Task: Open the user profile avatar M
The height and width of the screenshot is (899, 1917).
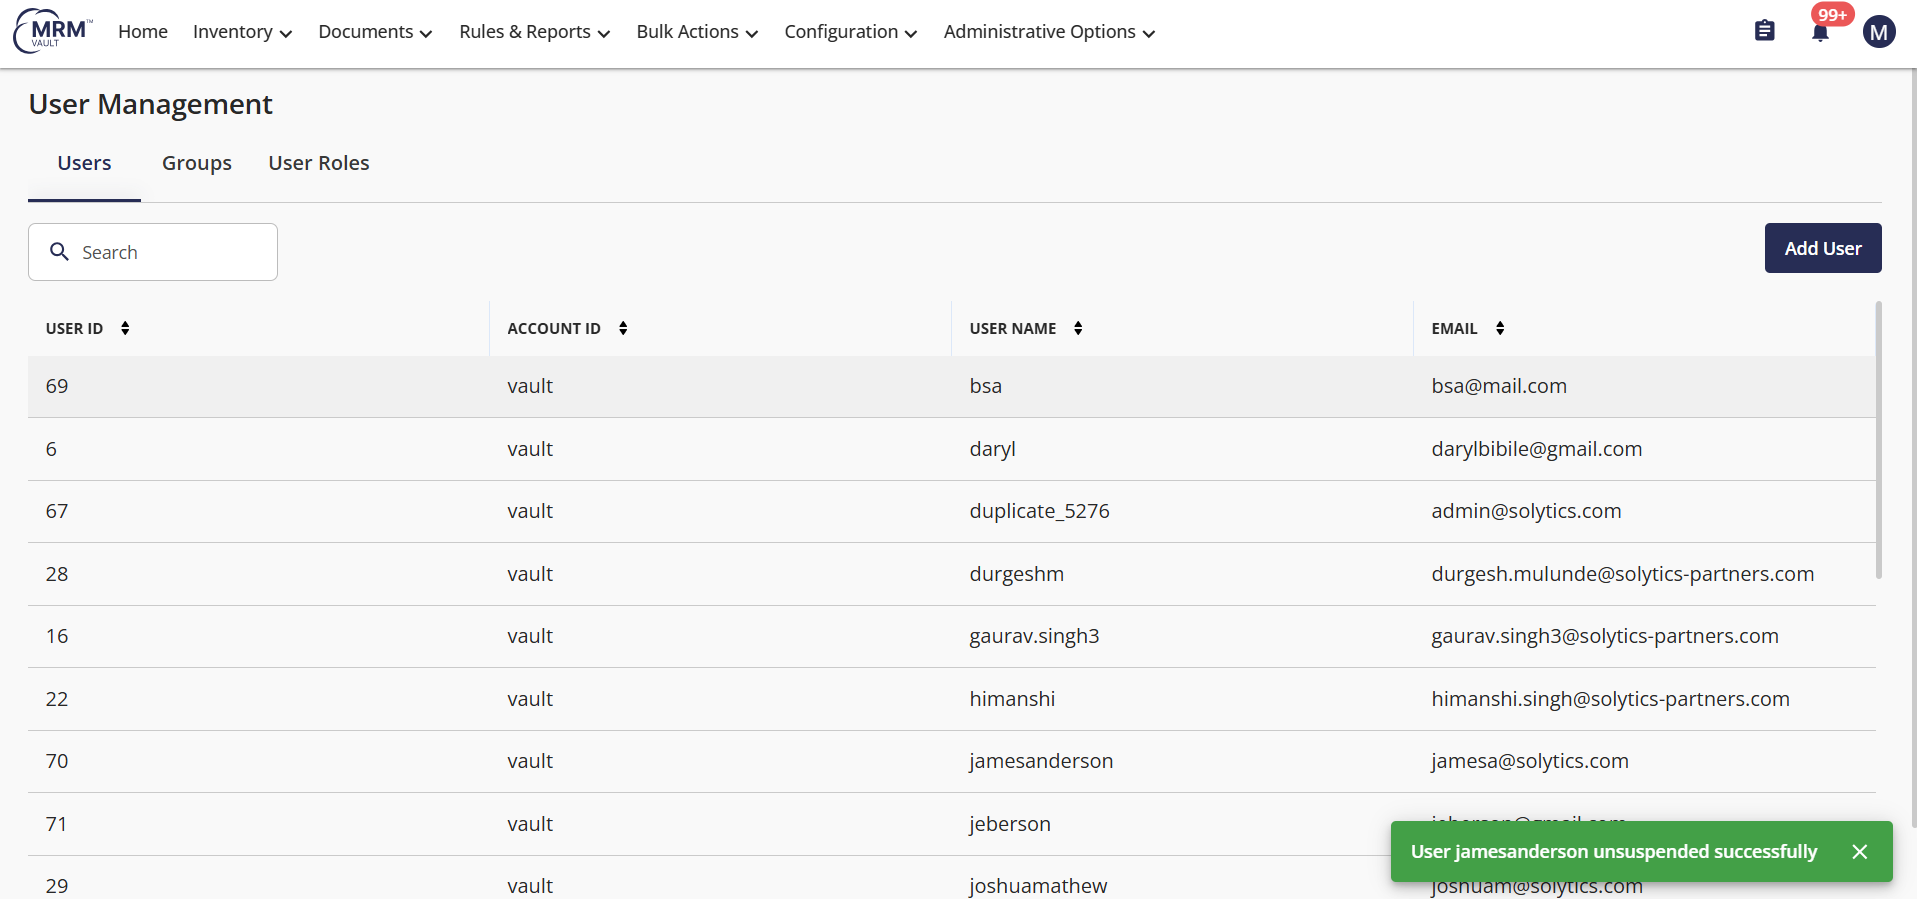Action: click(1878, 32)
